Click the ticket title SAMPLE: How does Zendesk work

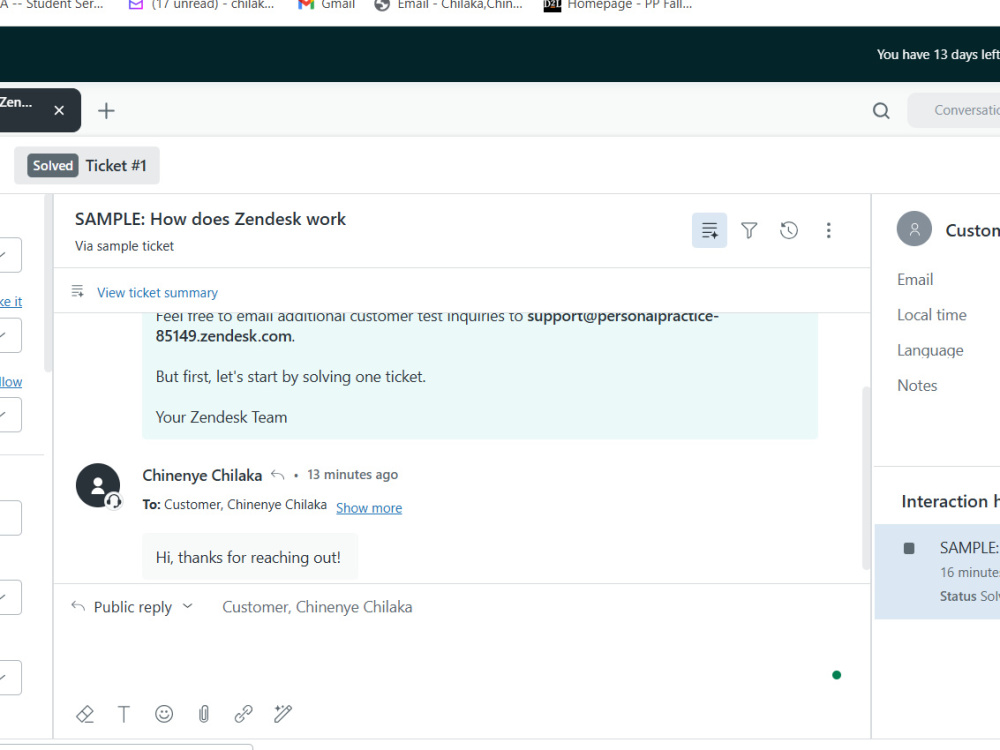210,219
